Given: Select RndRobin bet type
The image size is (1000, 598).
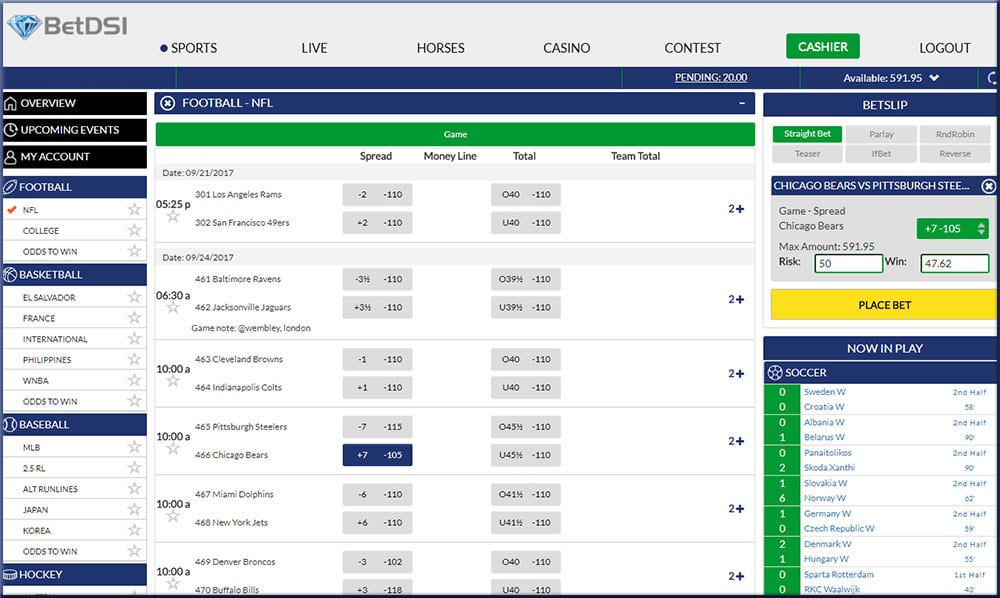Looking at the screenshot, I should [x=955, y=134].
